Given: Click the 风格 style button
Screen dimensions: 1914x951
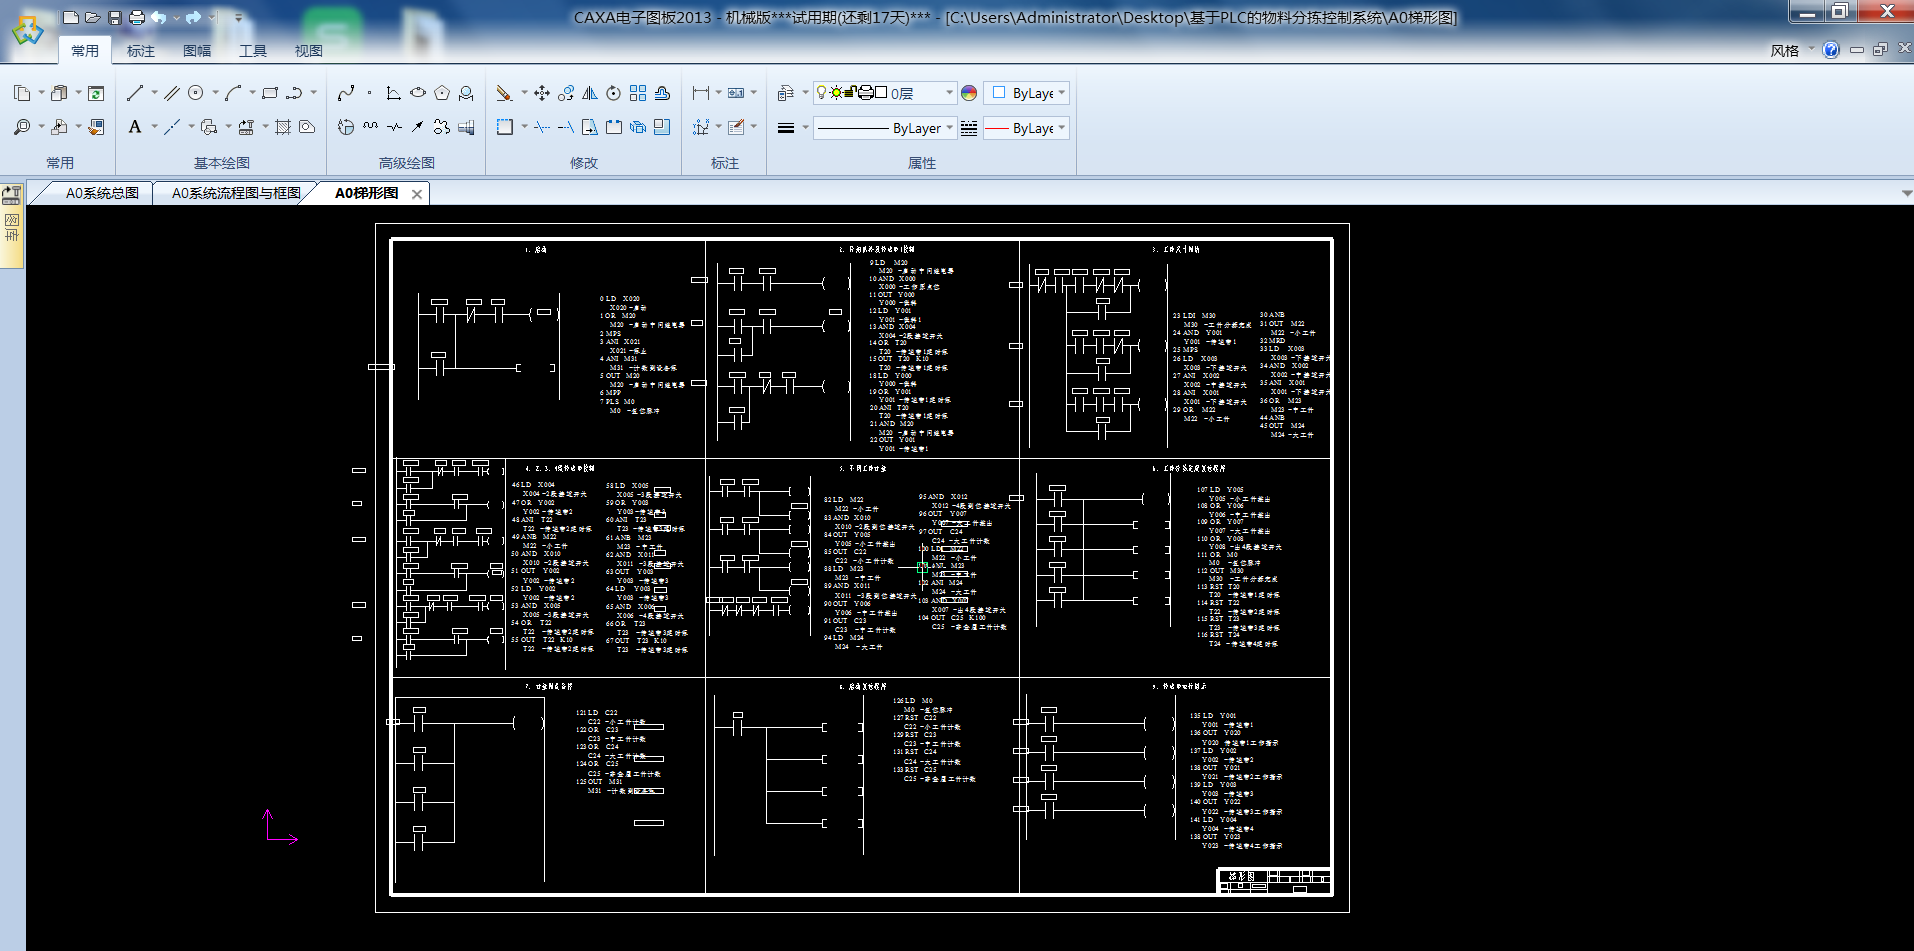Looking at the screenshot, I should point(1784,51).
